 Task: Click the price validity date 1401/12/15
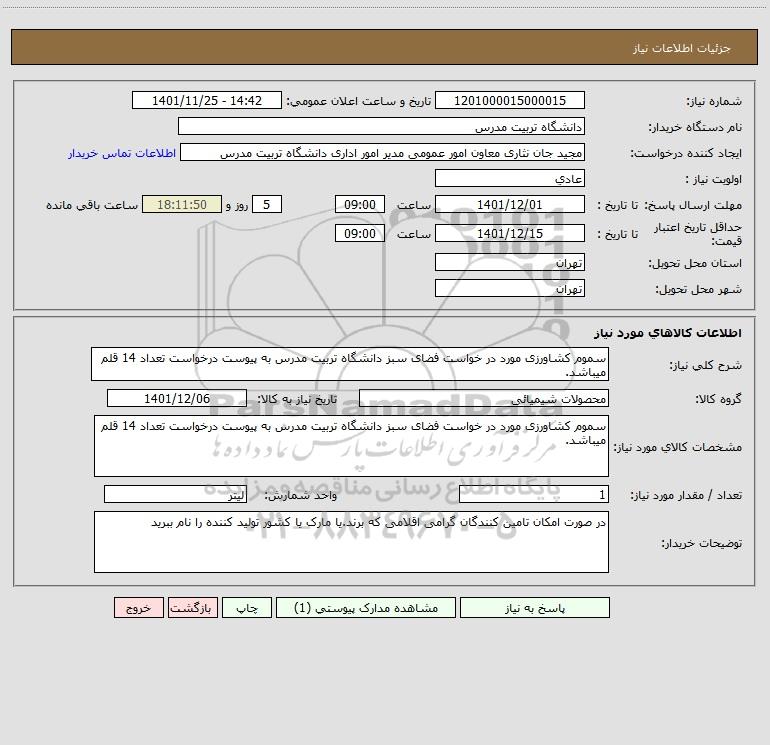tap(510, 233)
